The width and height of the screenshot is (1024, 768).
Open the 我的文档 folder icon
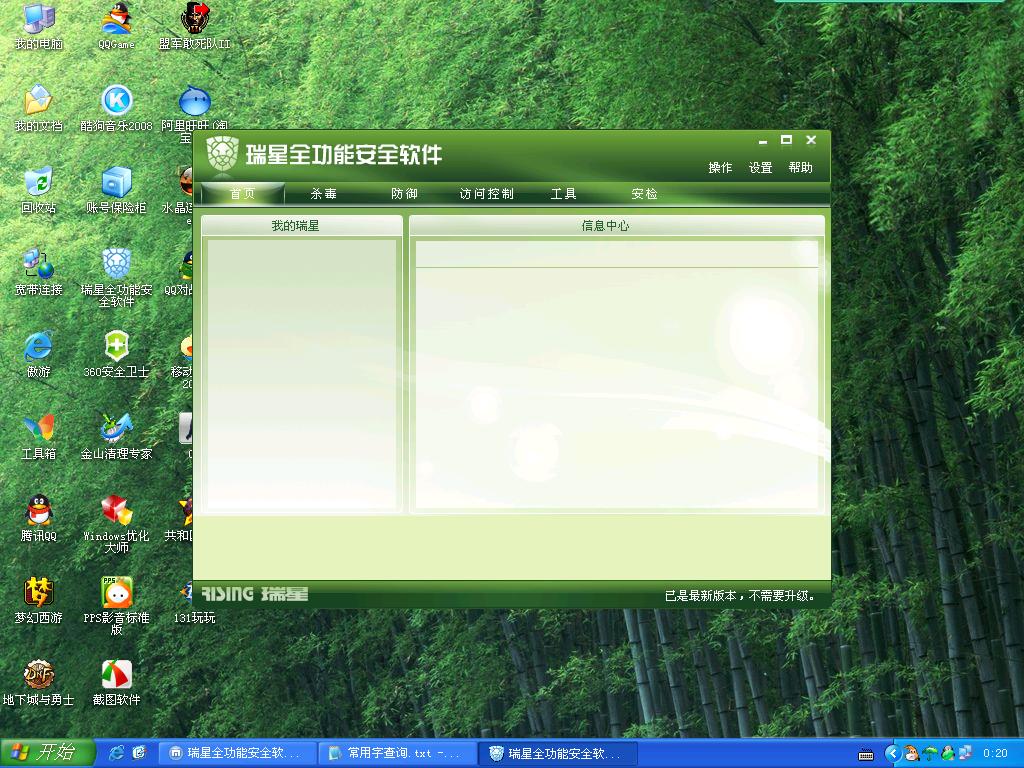39,108
